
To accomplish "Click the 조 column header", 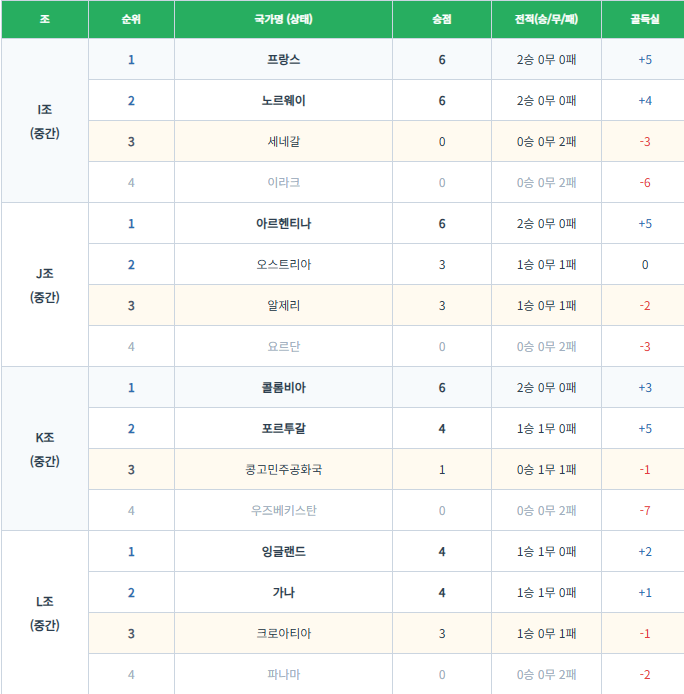I will coord(45,19).
